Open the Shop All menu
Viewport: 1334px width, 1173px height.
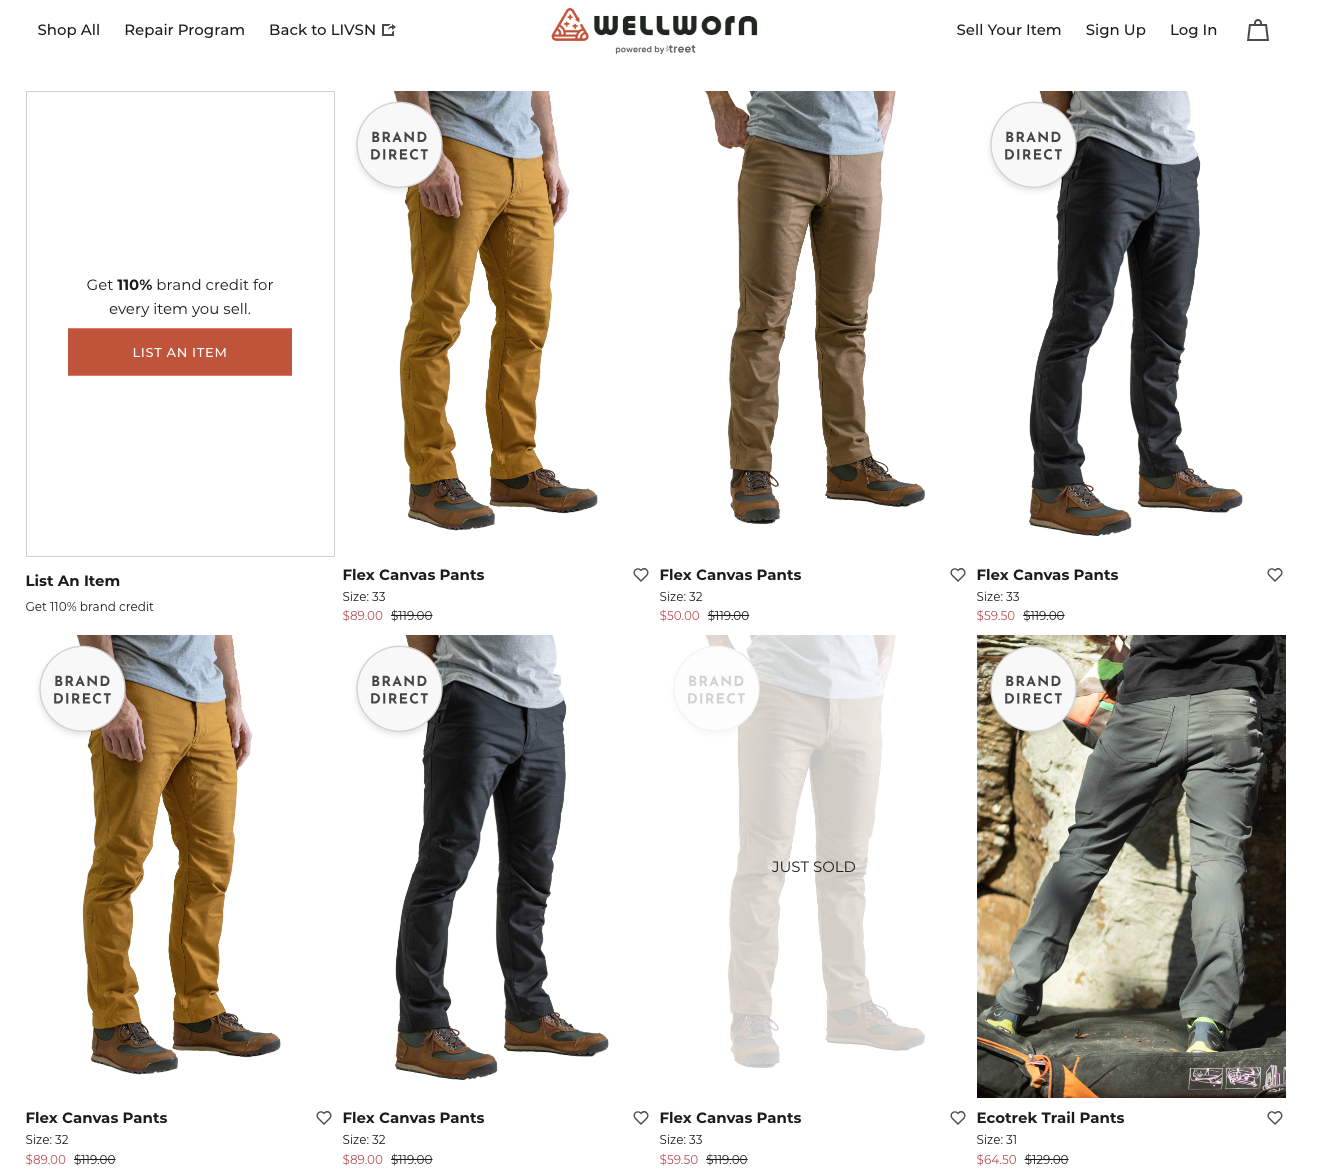point(69,30)
